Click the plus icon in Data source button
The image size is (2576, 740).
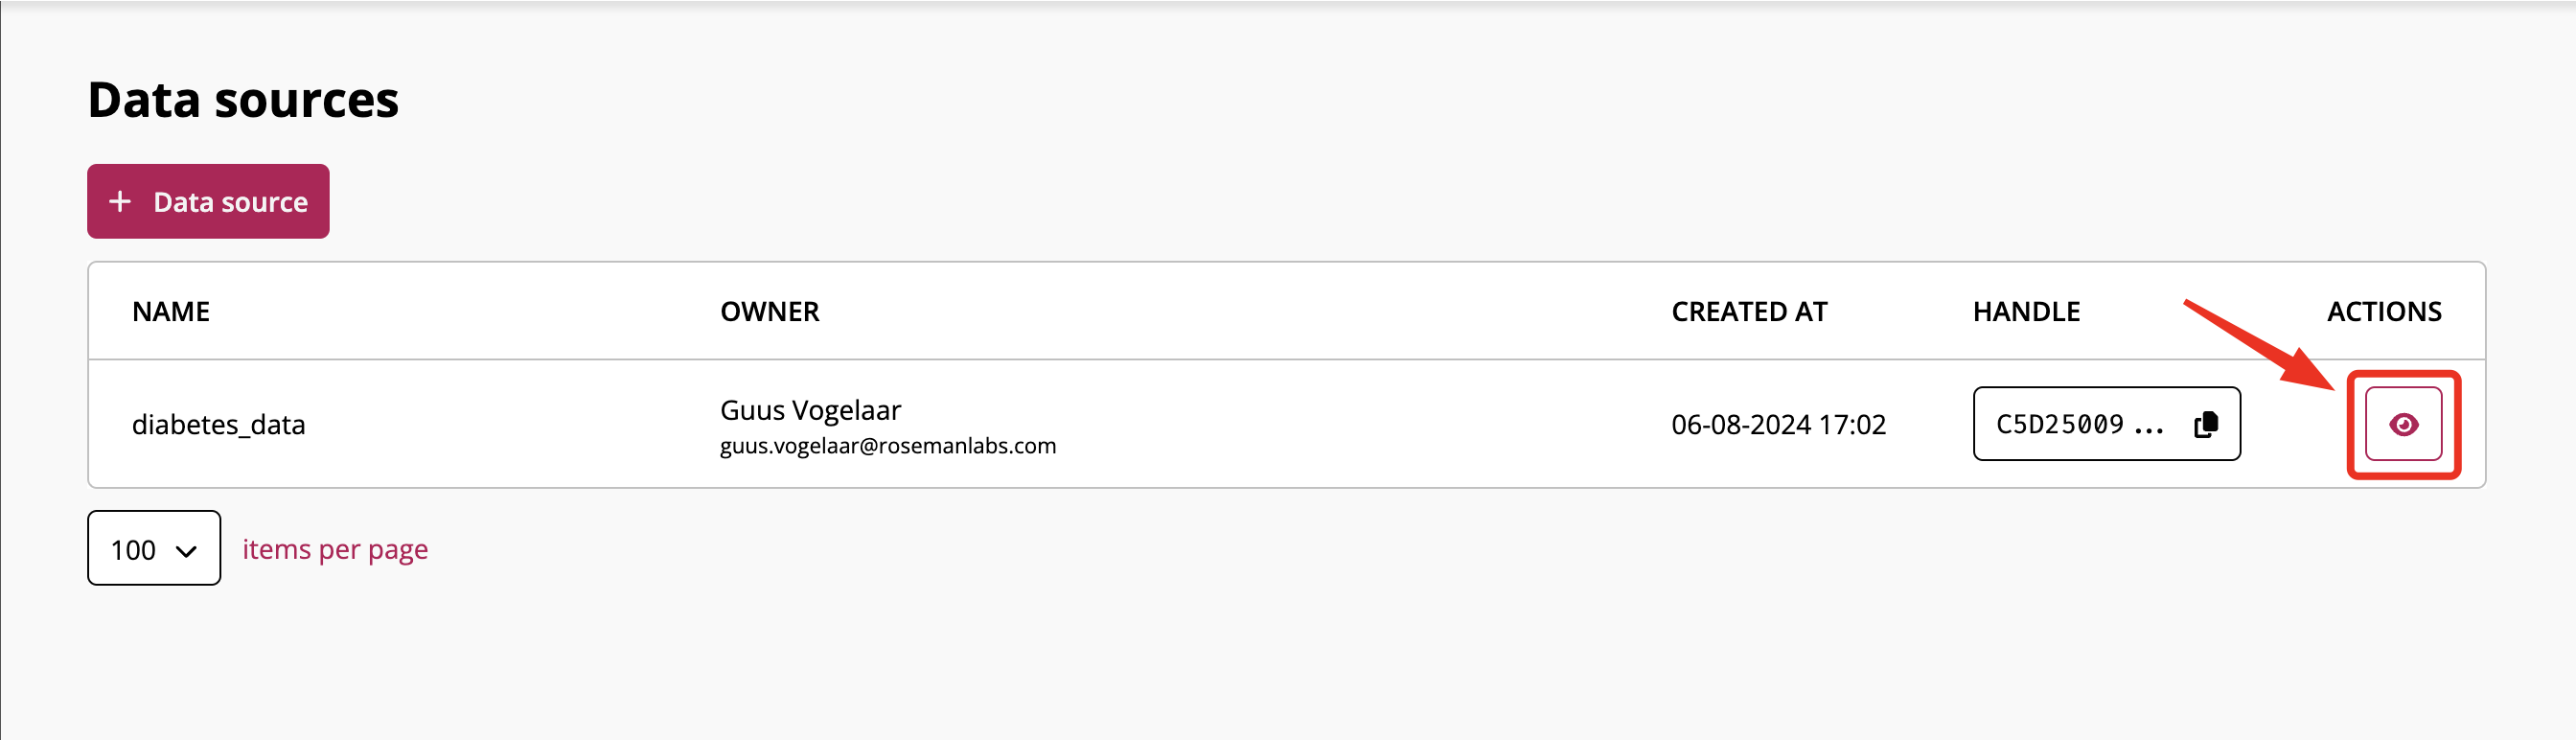click(x=120, y=201)
